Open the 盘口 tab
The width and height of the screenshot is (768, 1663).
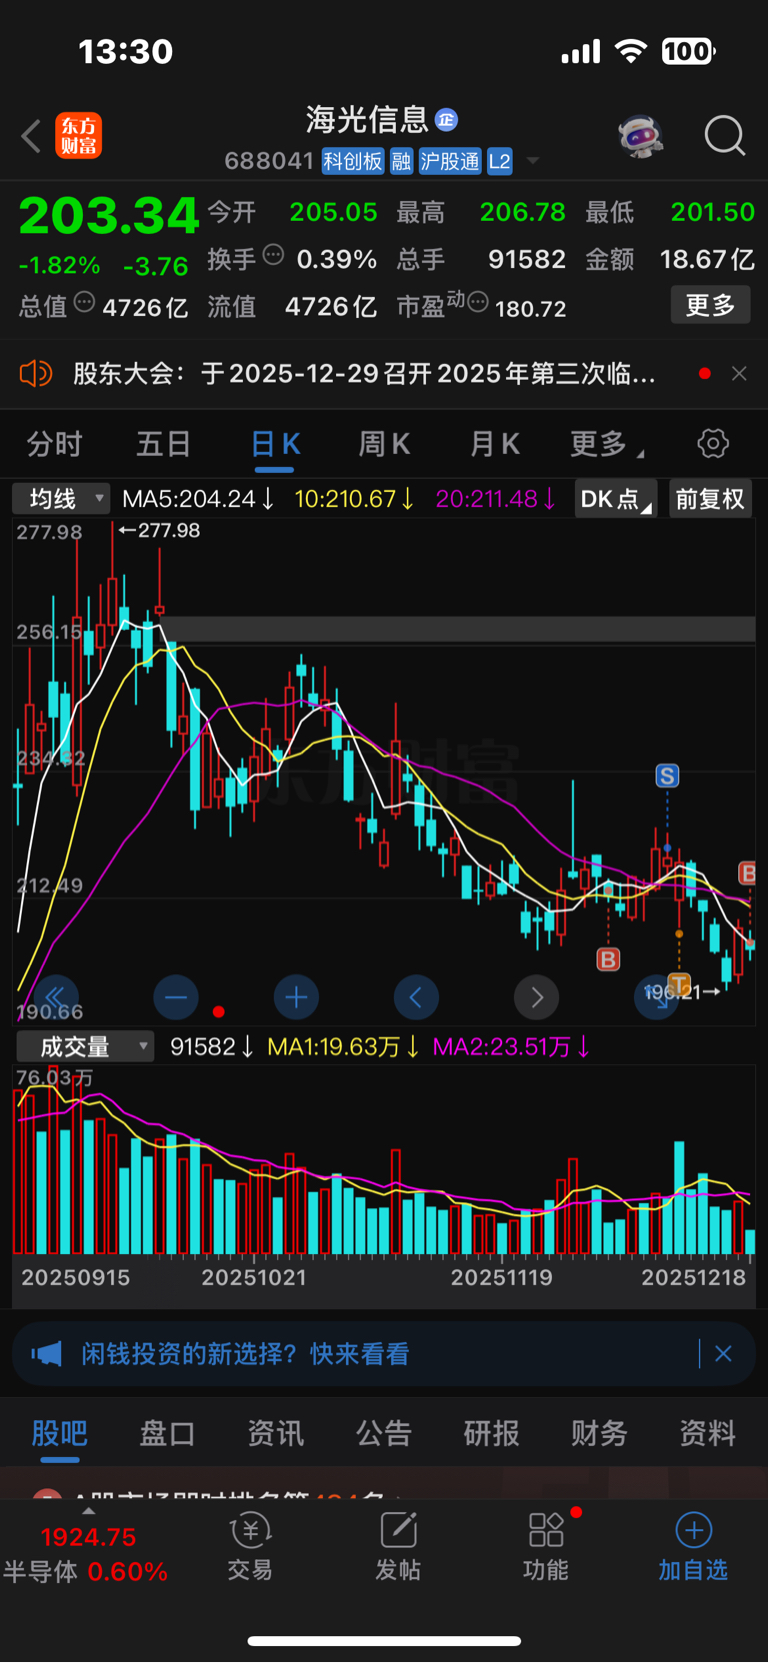pyautogui.click(x=167, y=1433)
